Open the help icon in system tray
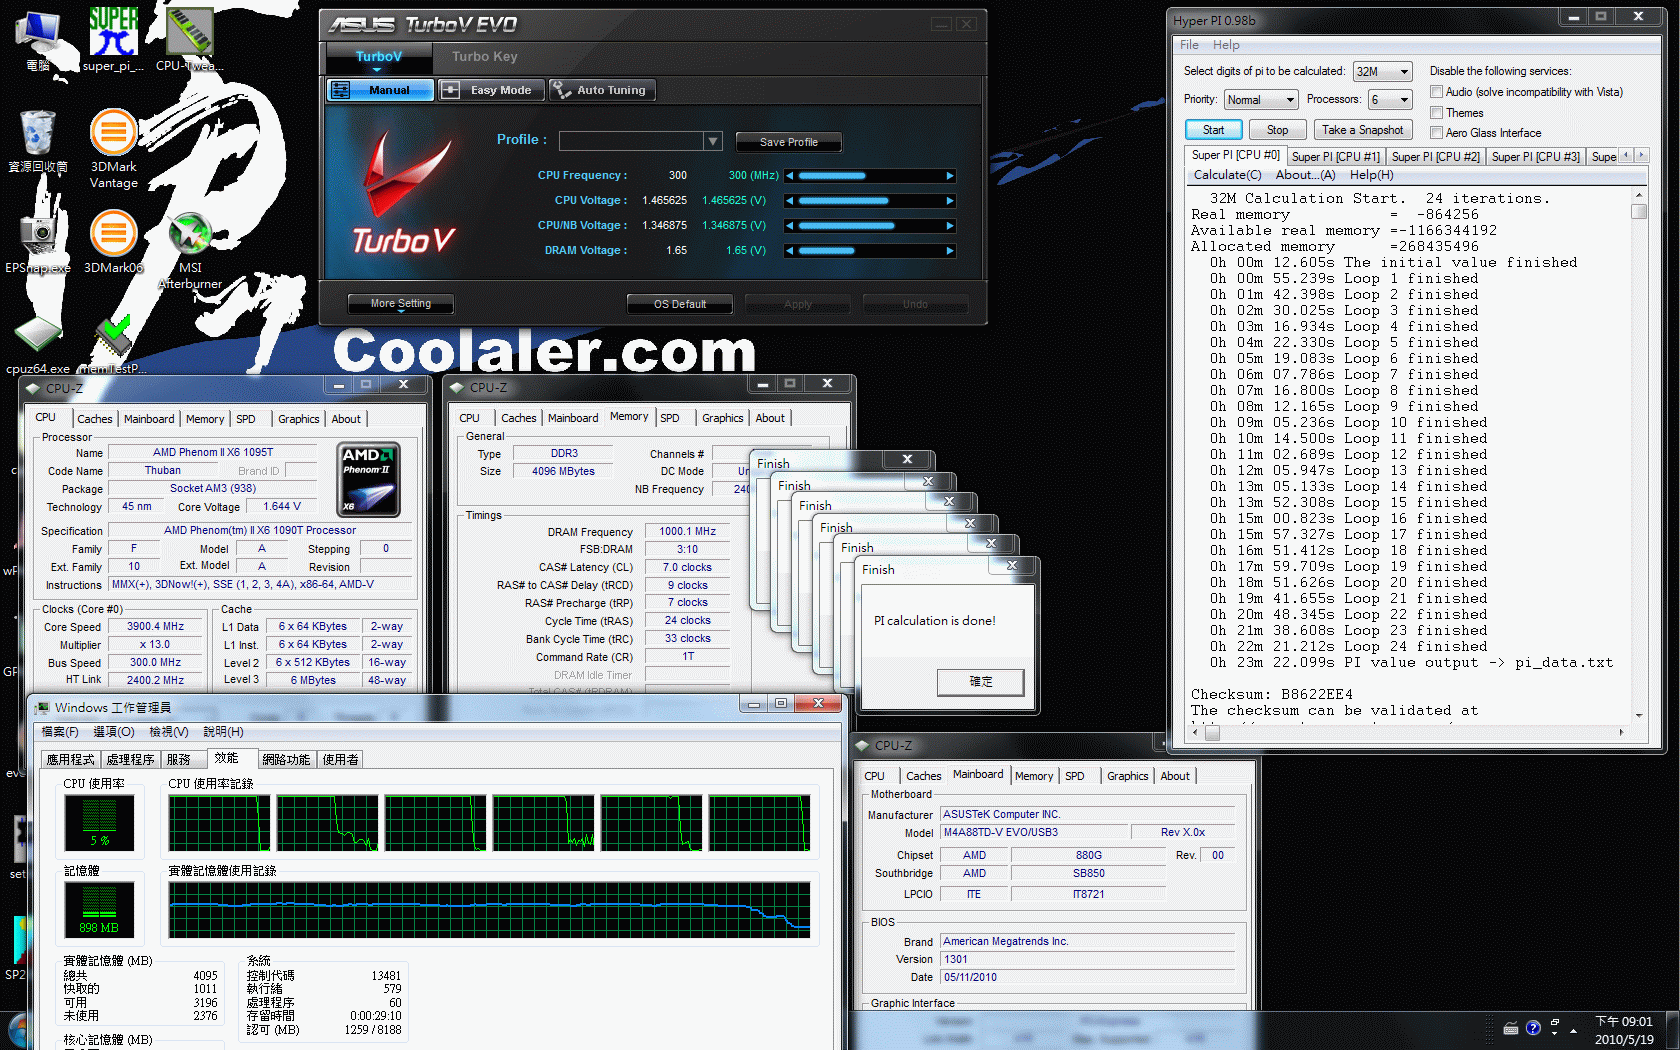This screenshot has width=1680, height=1050. pos(1533,1028)
